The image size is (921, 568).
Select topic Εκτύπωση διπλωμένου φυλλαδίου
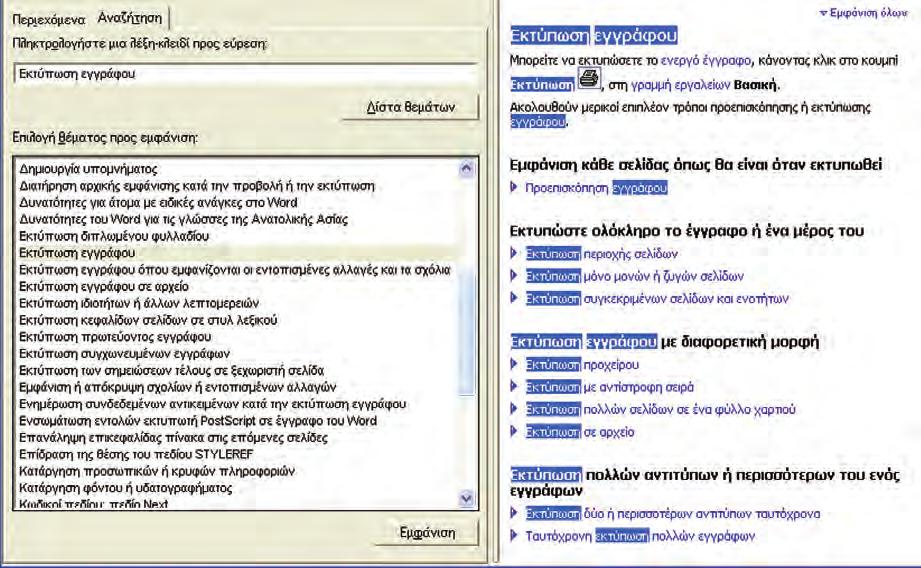coord(114,236)
